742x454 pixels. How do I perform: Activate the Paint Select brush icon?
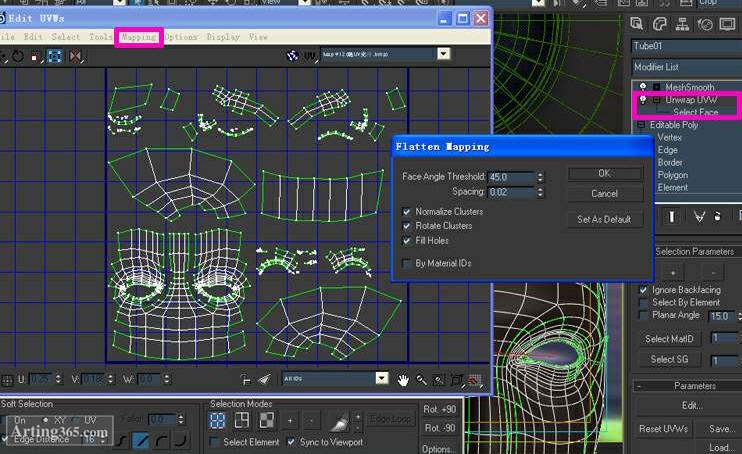tap(339, 422)
